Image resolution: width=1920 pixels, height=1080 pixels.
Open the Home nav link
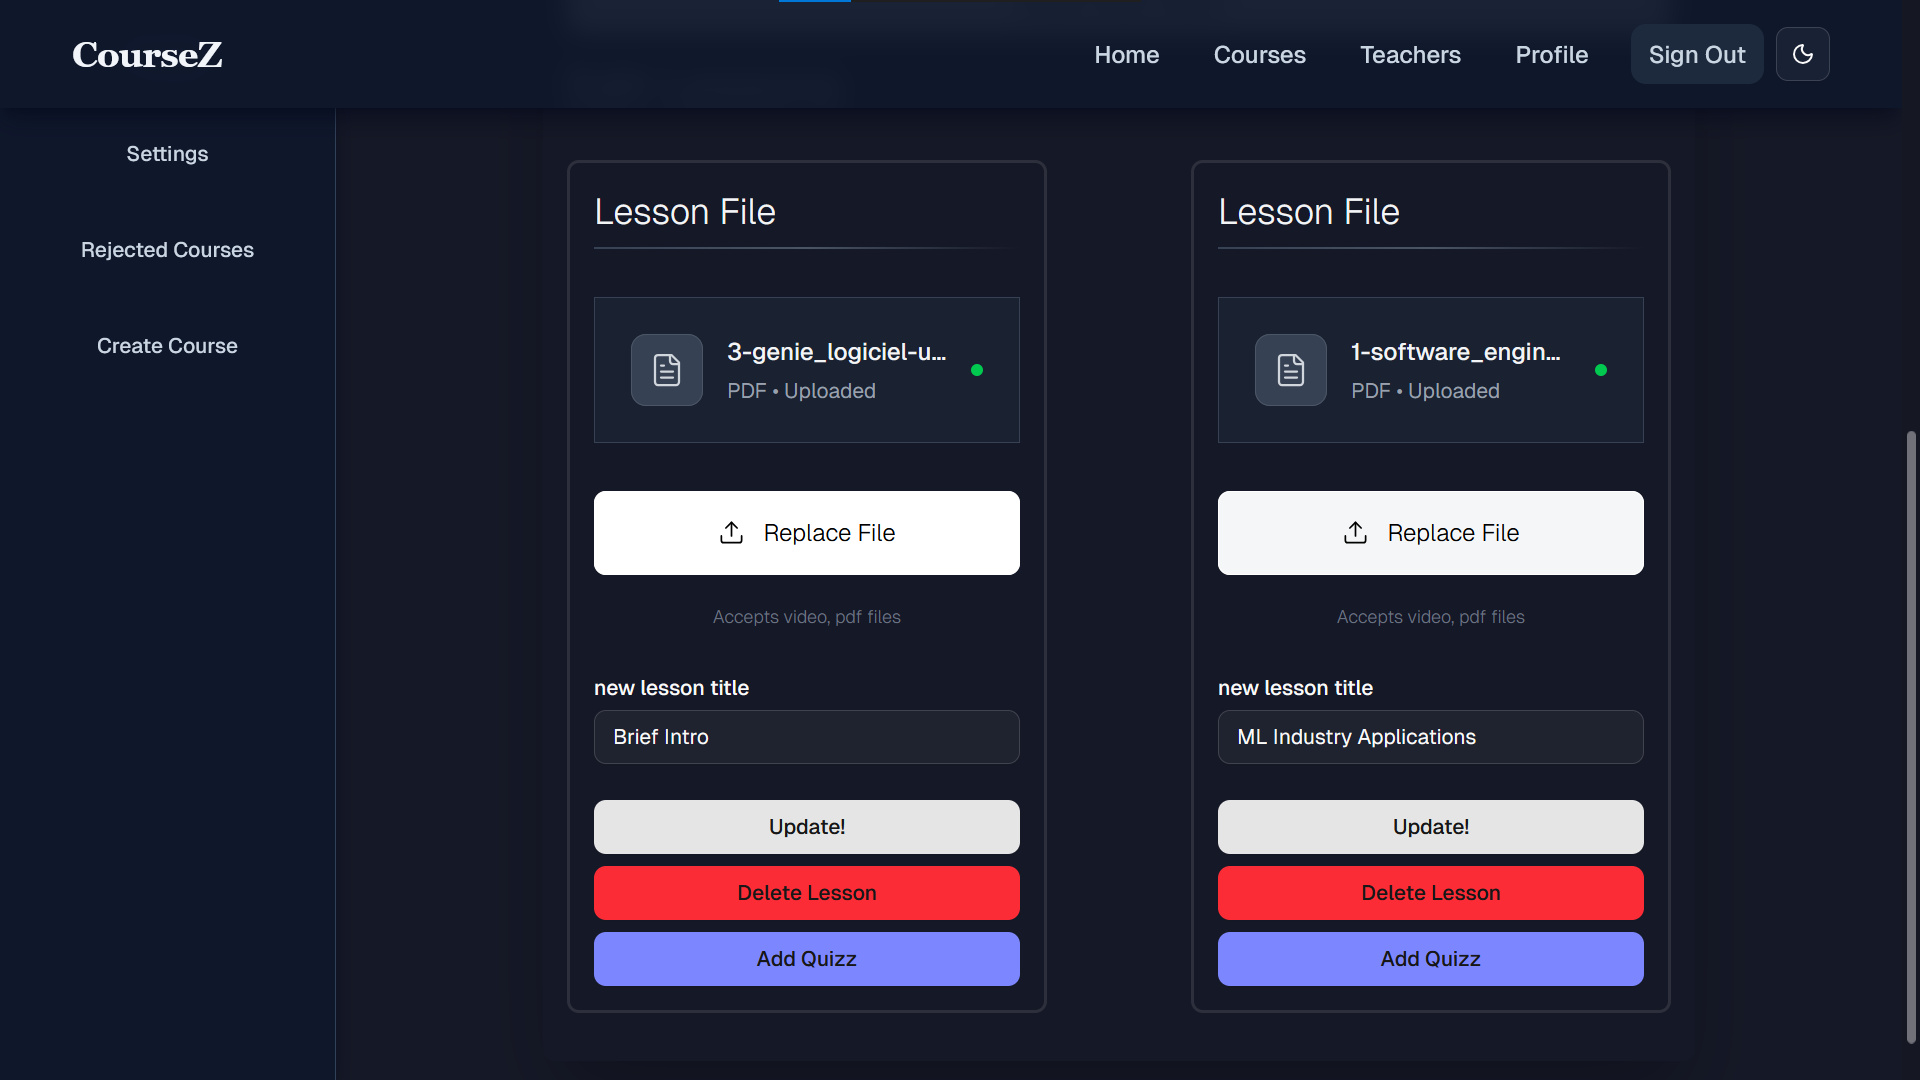tap(1126, 55)
